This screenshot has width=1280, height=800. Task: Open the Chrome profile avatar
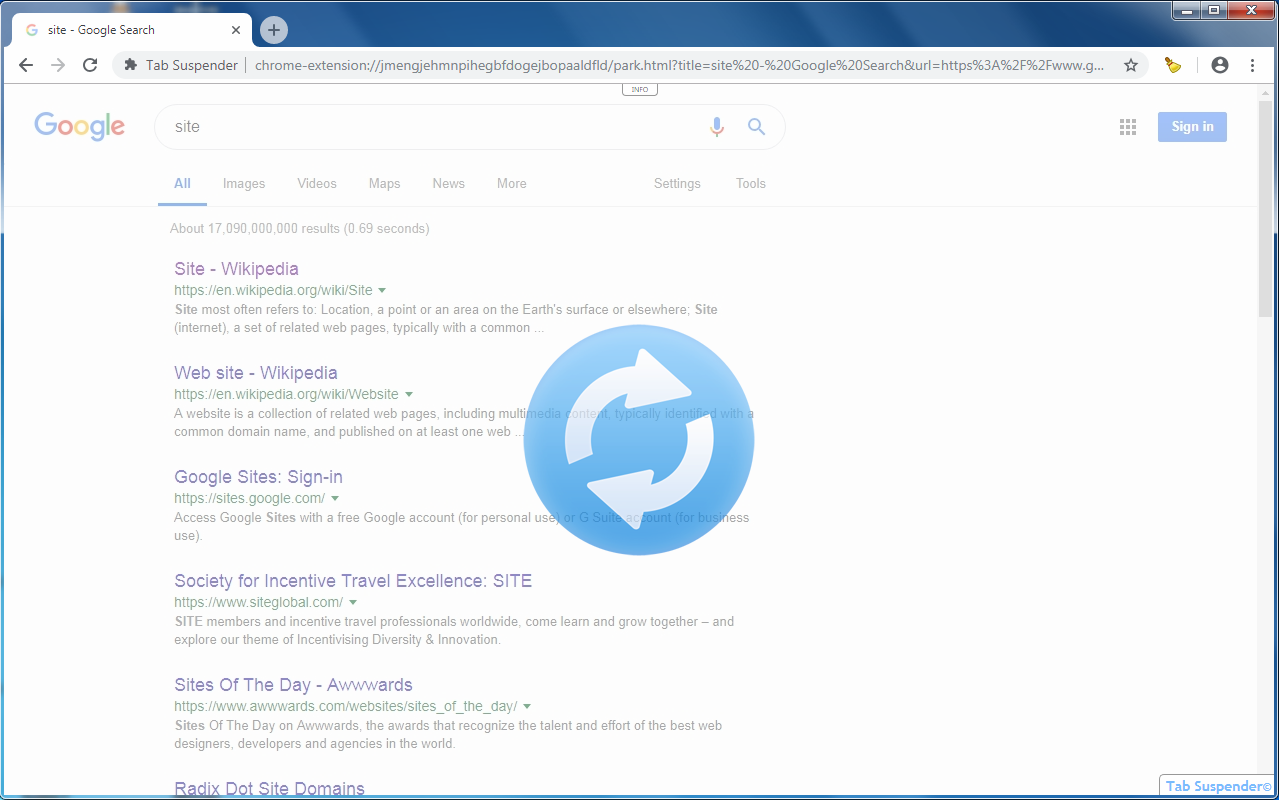point(1220,64)
